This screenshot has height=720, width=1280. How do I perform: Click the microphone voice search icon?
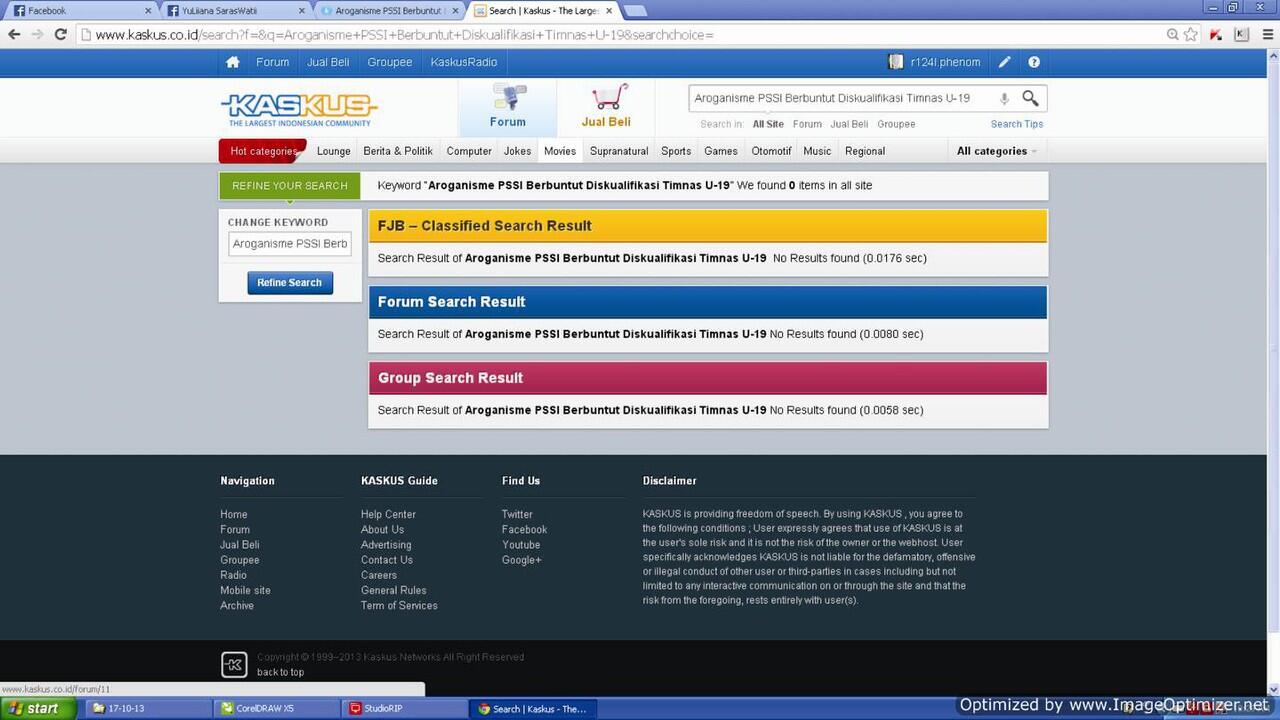[1004, 98]
